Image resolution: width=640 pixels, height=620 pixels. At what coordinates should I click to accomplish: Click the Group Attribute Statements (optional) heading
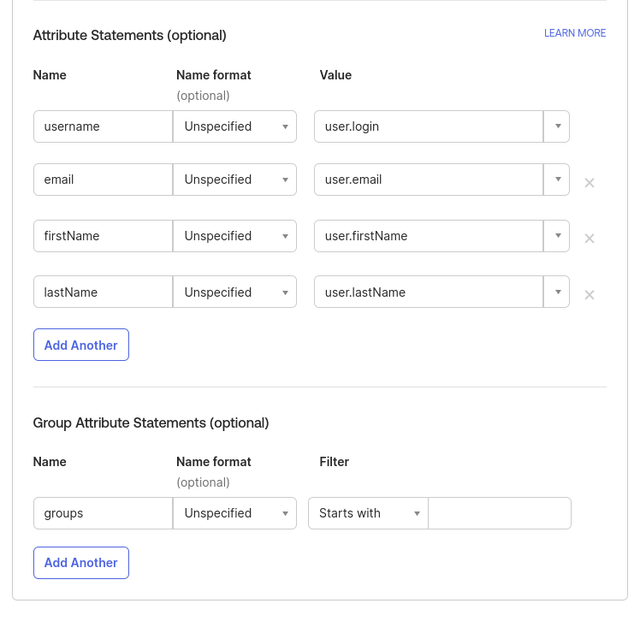point(151,423)
